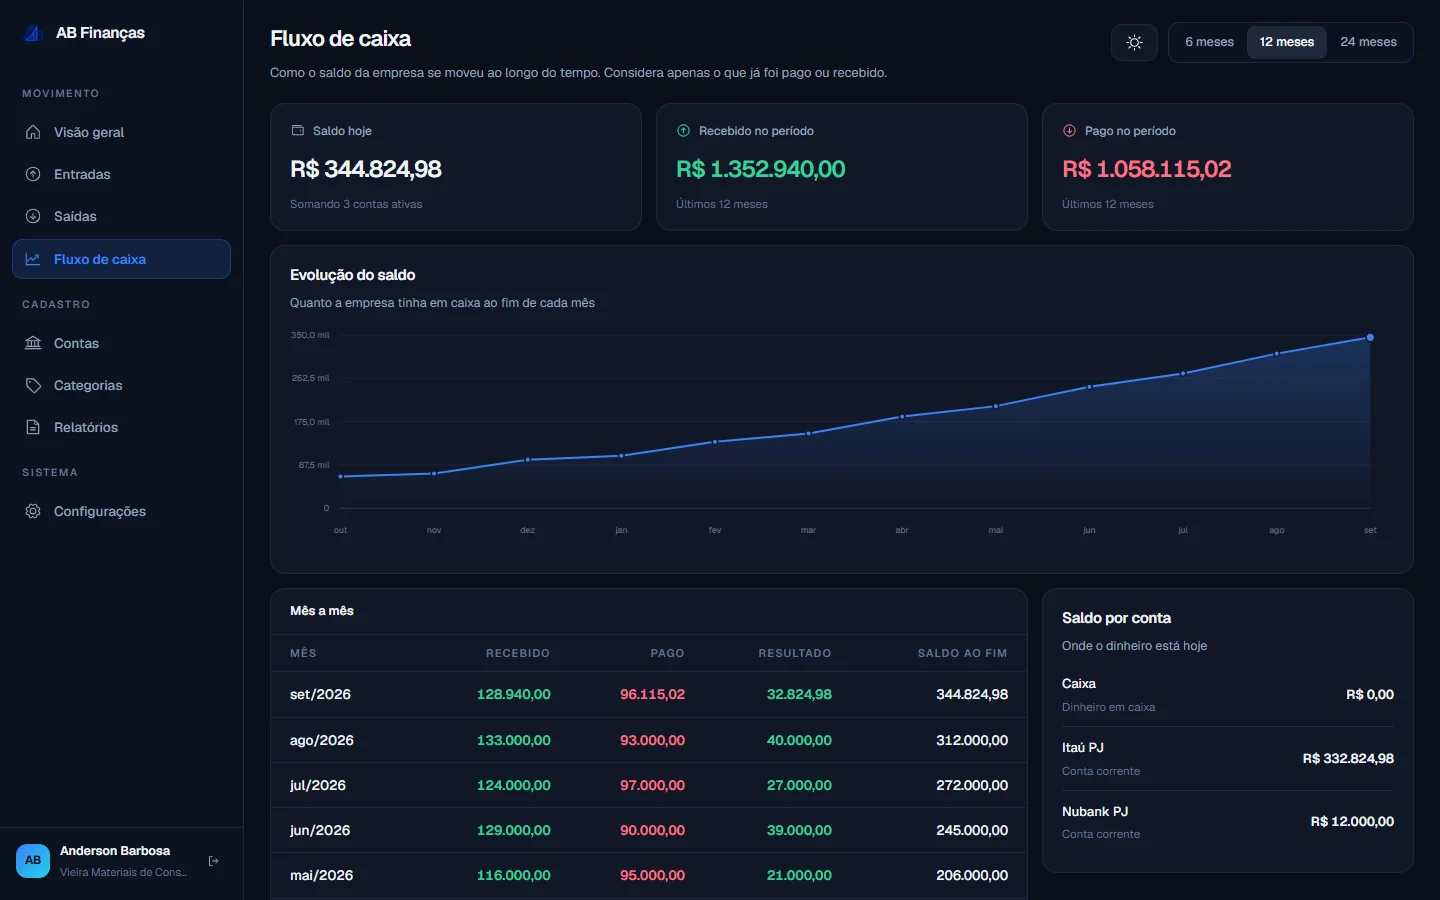Click the Recebido no período arrow icon
The width and height of the screenshot is (1440, 900).
pyautogui.click(x=683, y=131)
